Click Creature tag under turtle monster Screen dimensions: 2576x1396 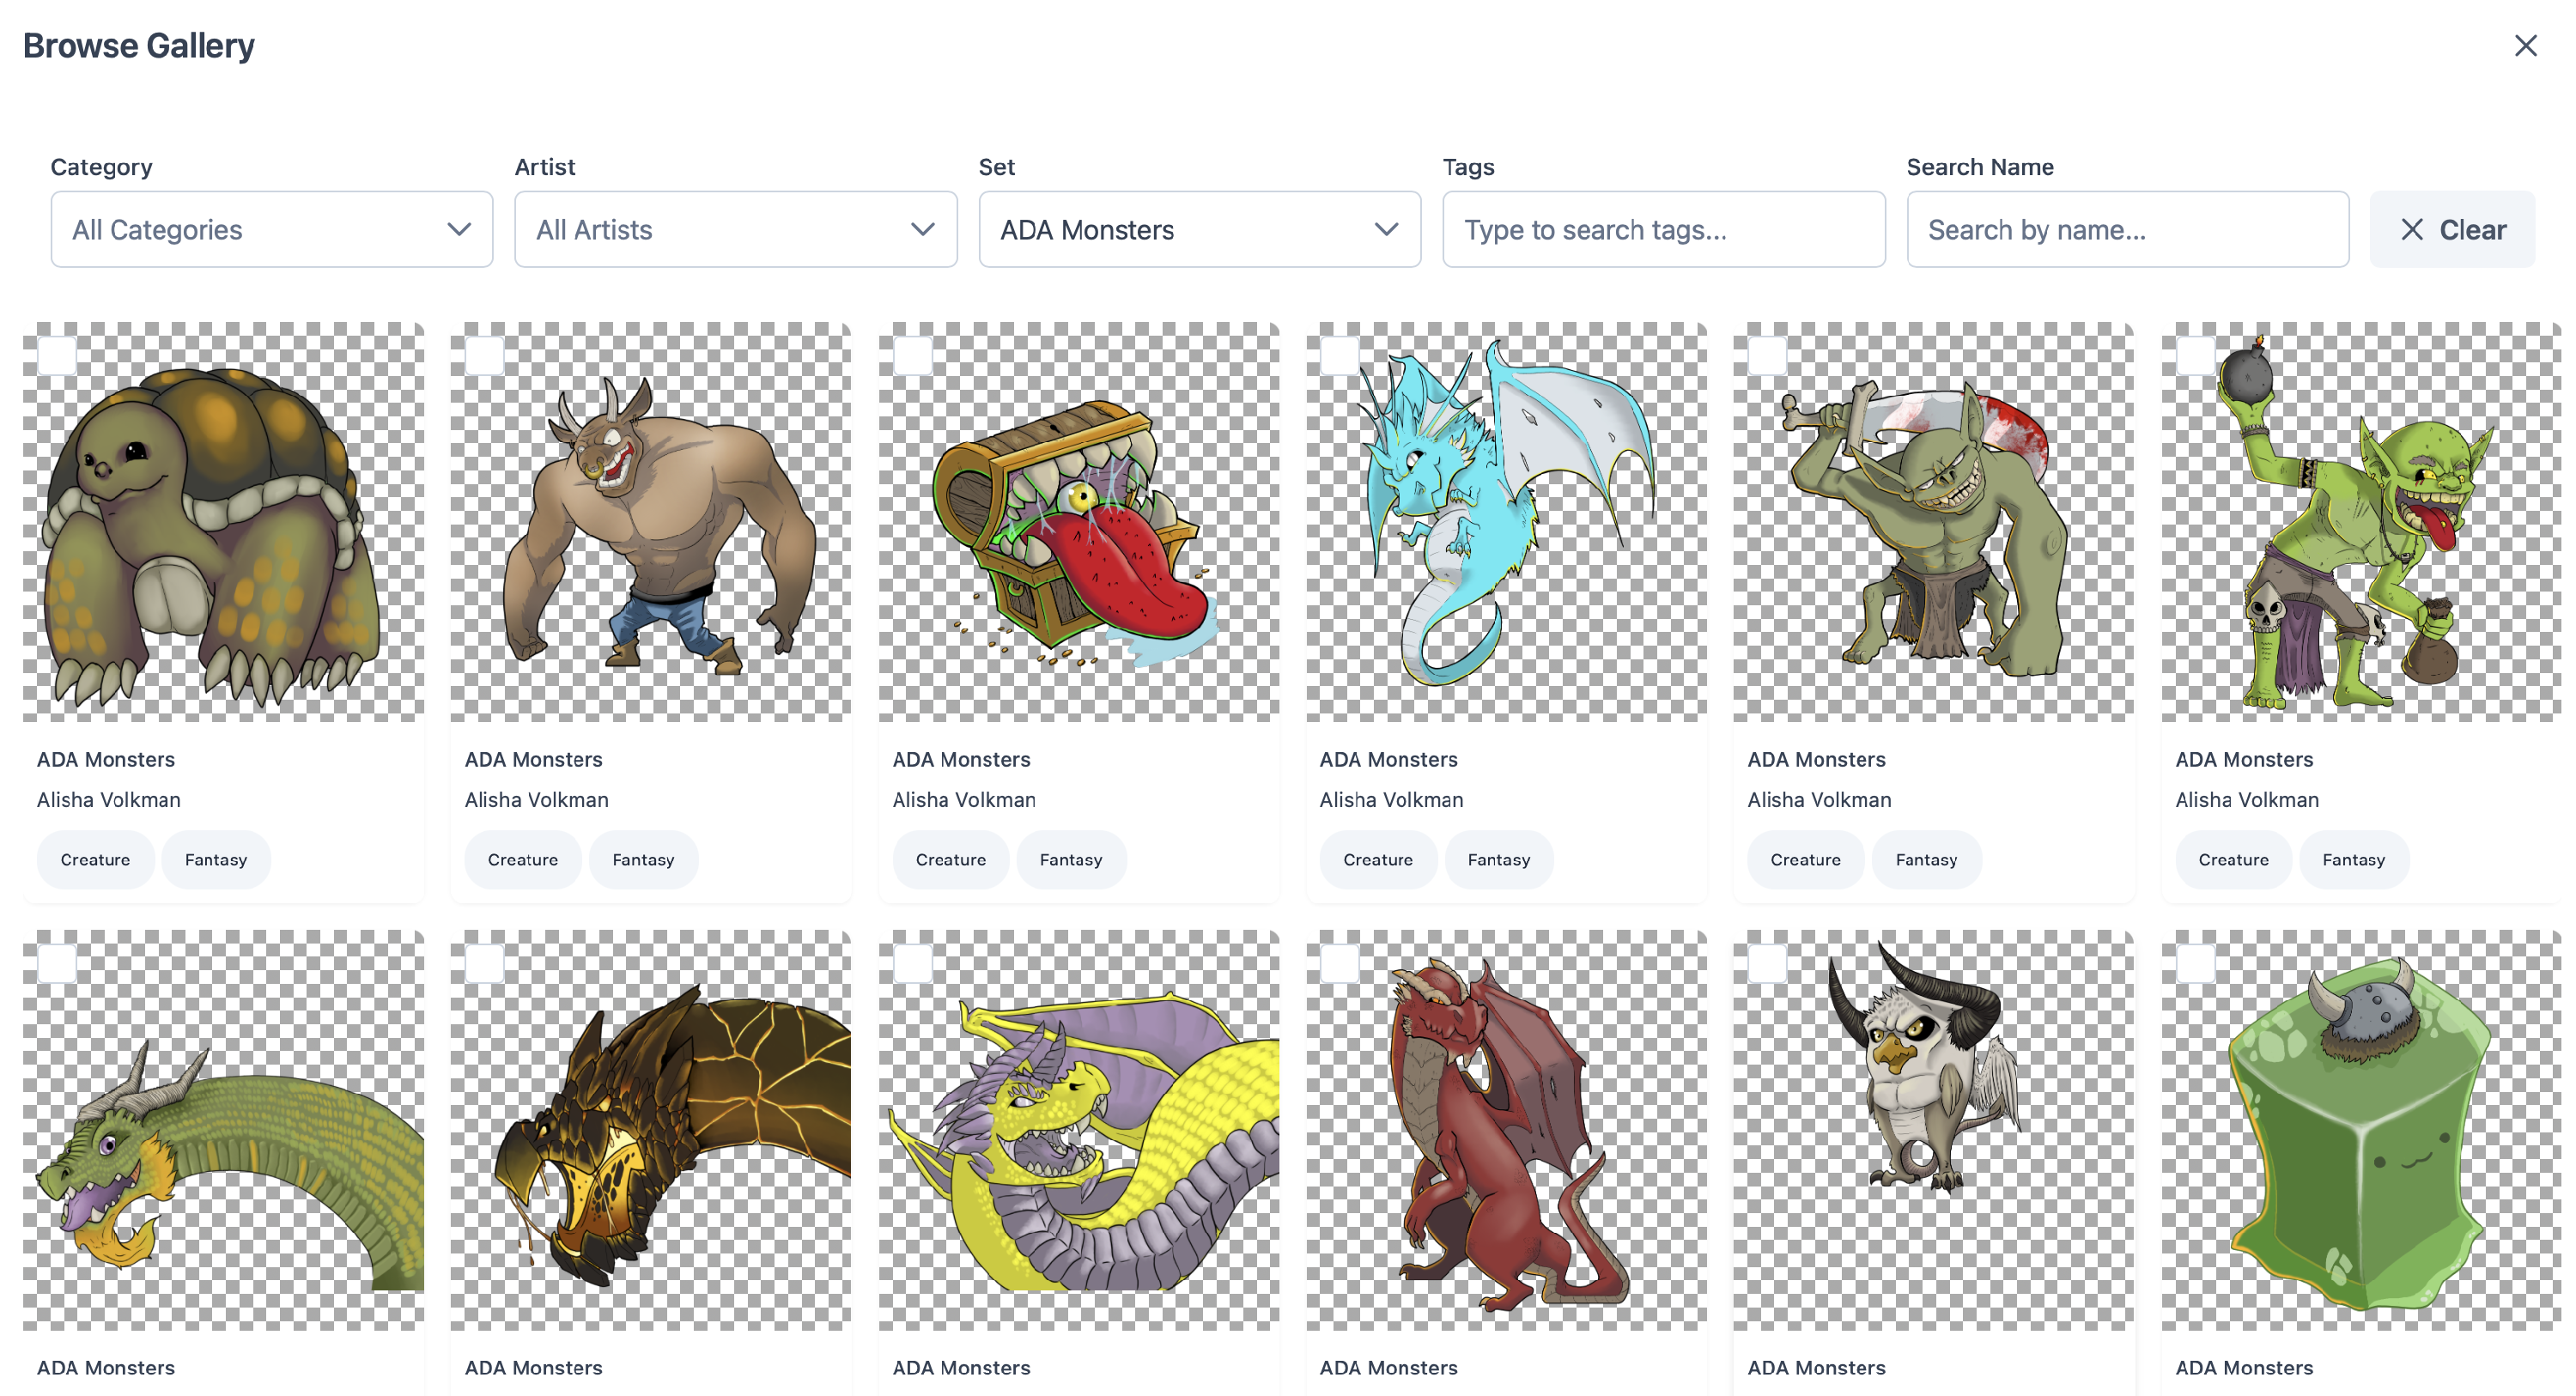coord(95,860)
